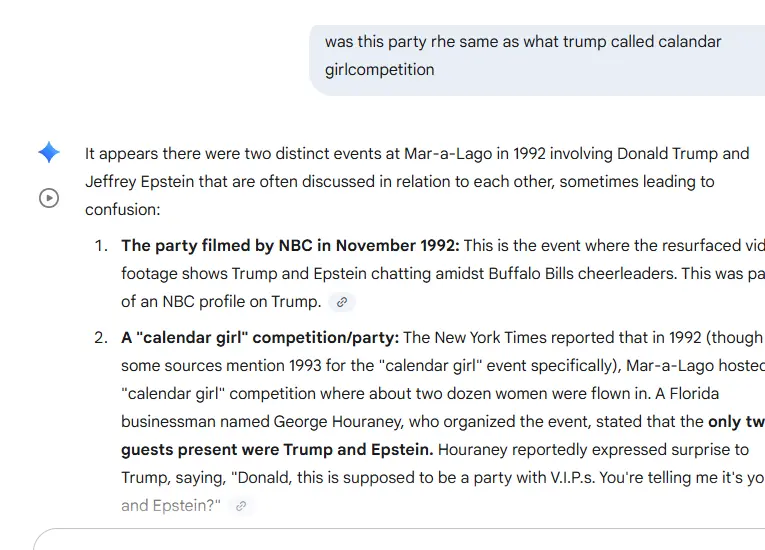The width and height of the screenshot is (765, 550).
Task: Click the name 'George Houraney' in the text
Action: tap(333, 422)
